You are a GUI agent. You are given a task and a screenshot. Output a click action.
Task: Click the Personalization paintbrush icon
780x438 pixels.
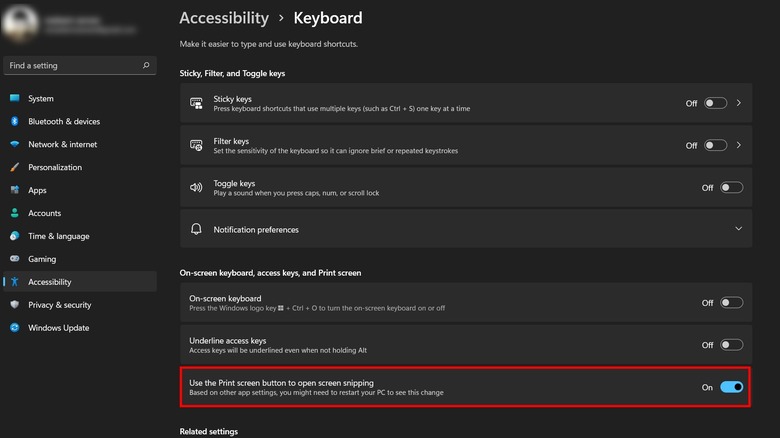pos(15,168)
